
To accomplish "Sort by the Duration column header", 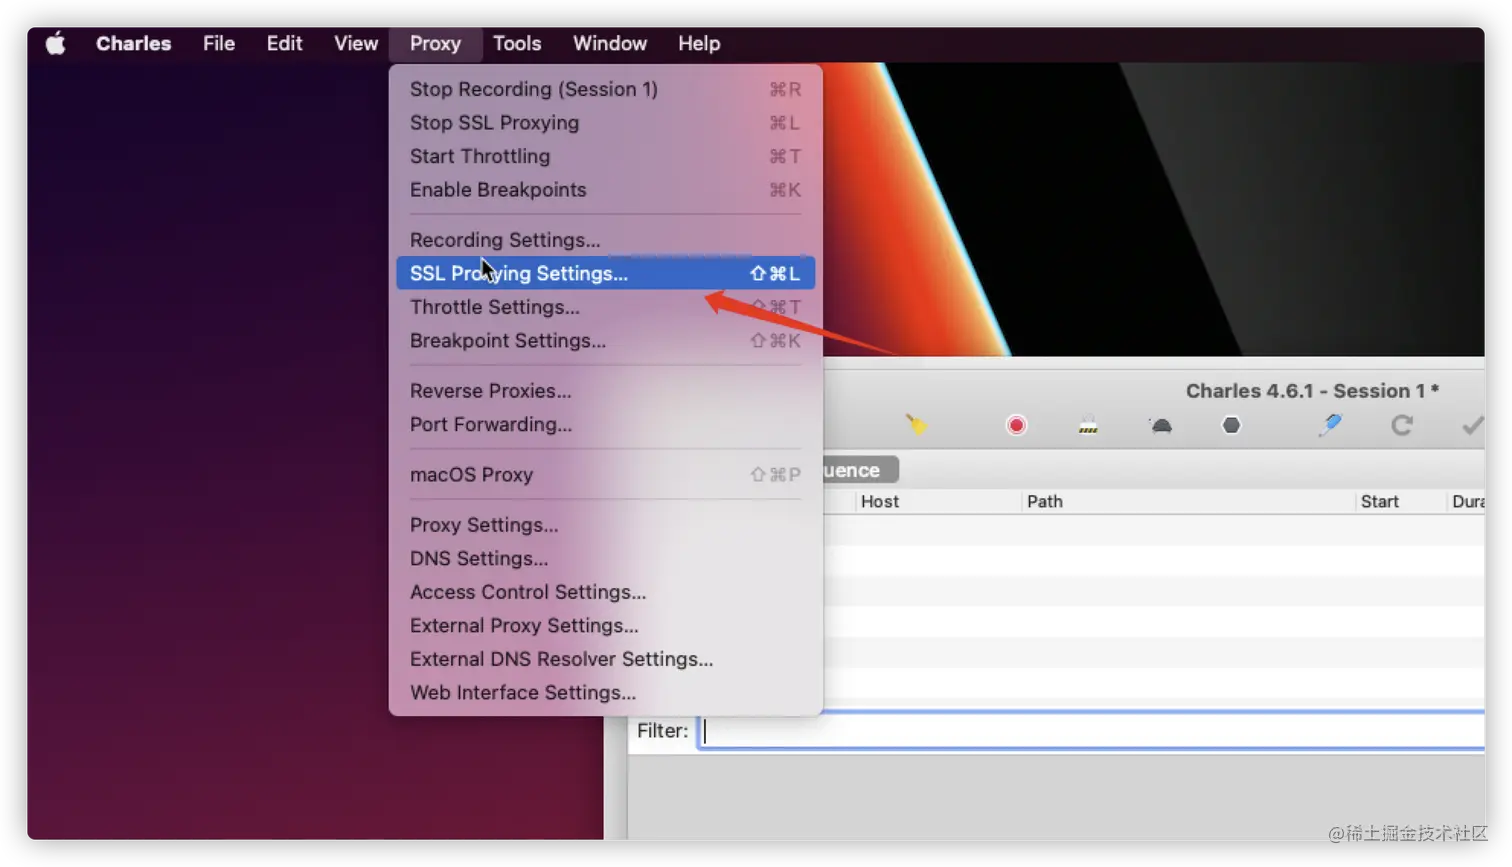I will click(x=1466, y=501).
